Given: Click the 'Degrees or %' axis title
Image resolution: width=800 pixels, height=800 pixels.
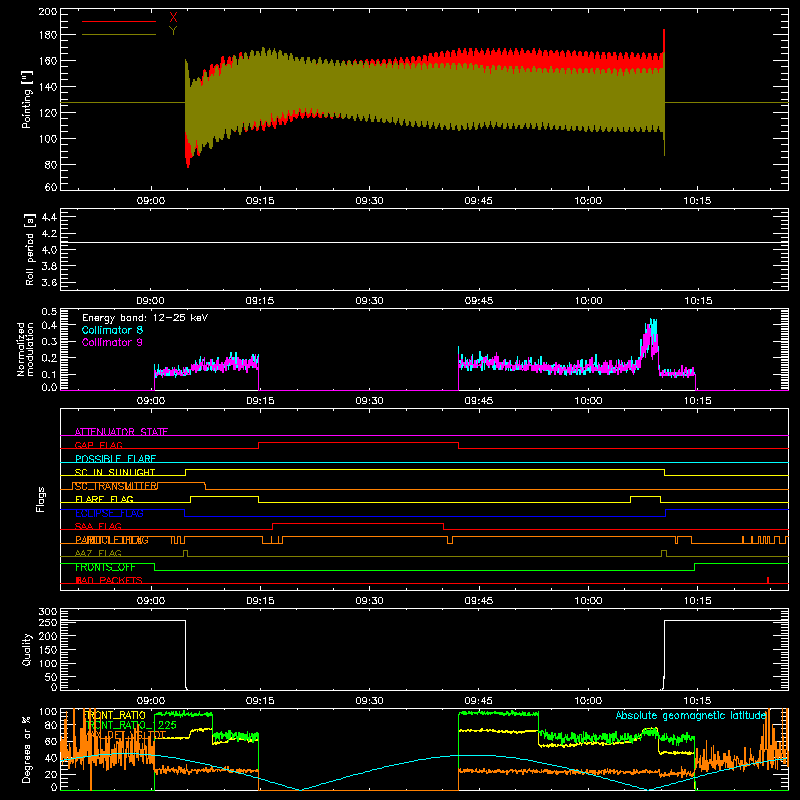Looking at the screenshot, I should pos(27,749).
